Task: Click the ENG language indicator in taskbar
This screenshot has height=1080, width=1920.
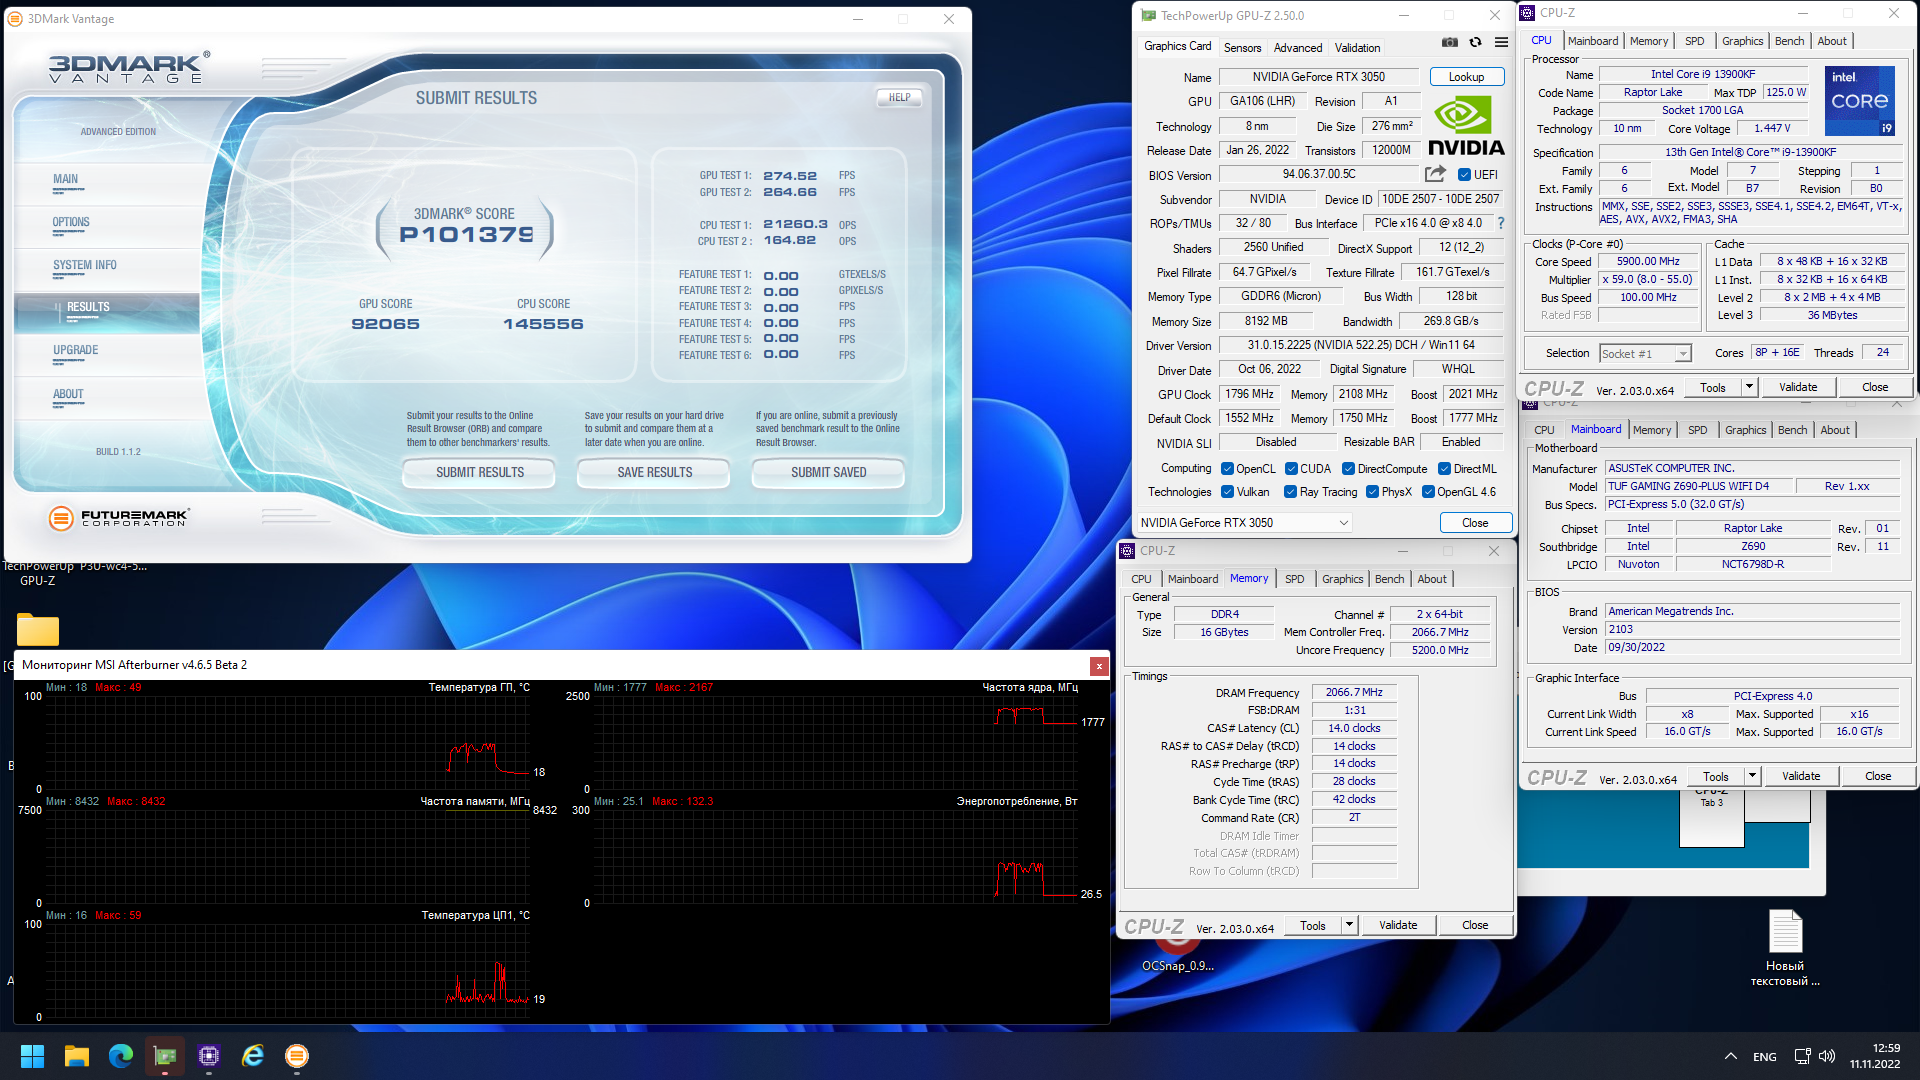Action: pyautogui.click(x=1764, y=1057)
